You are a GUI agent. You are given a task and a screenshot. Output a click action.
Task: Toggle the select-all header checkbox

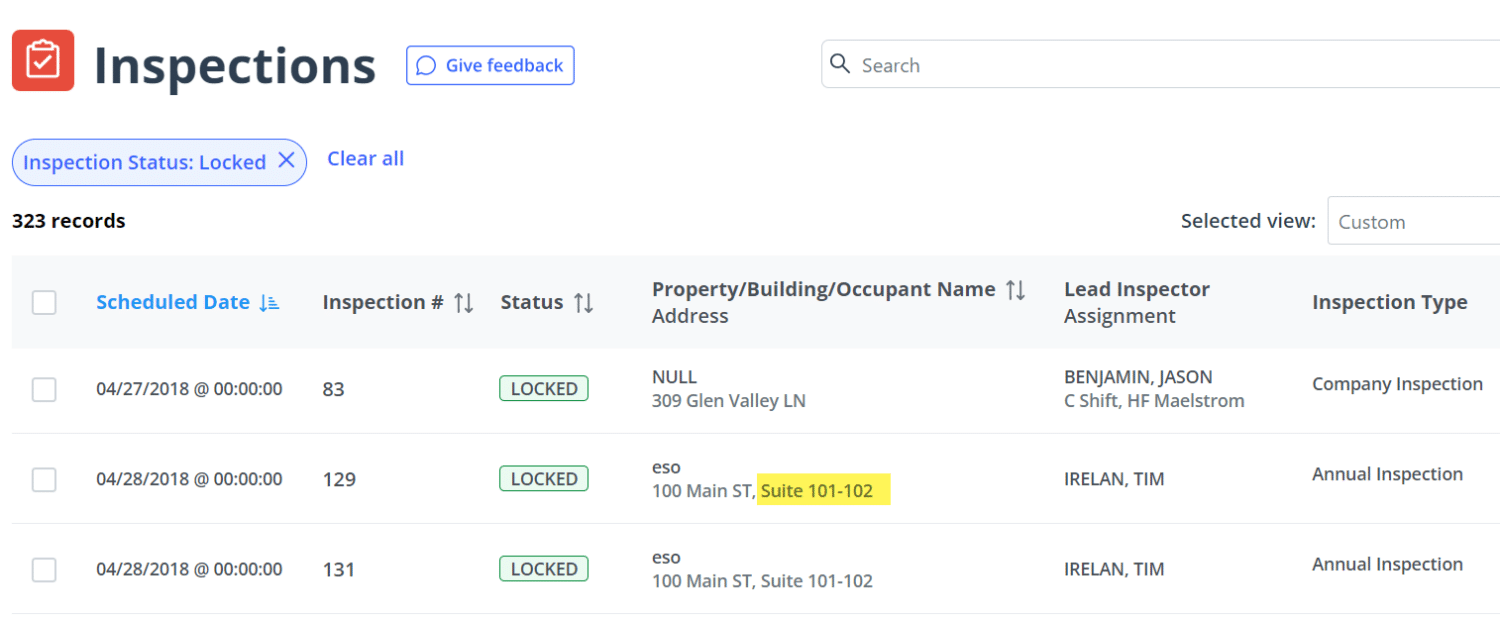pos(44,302)
